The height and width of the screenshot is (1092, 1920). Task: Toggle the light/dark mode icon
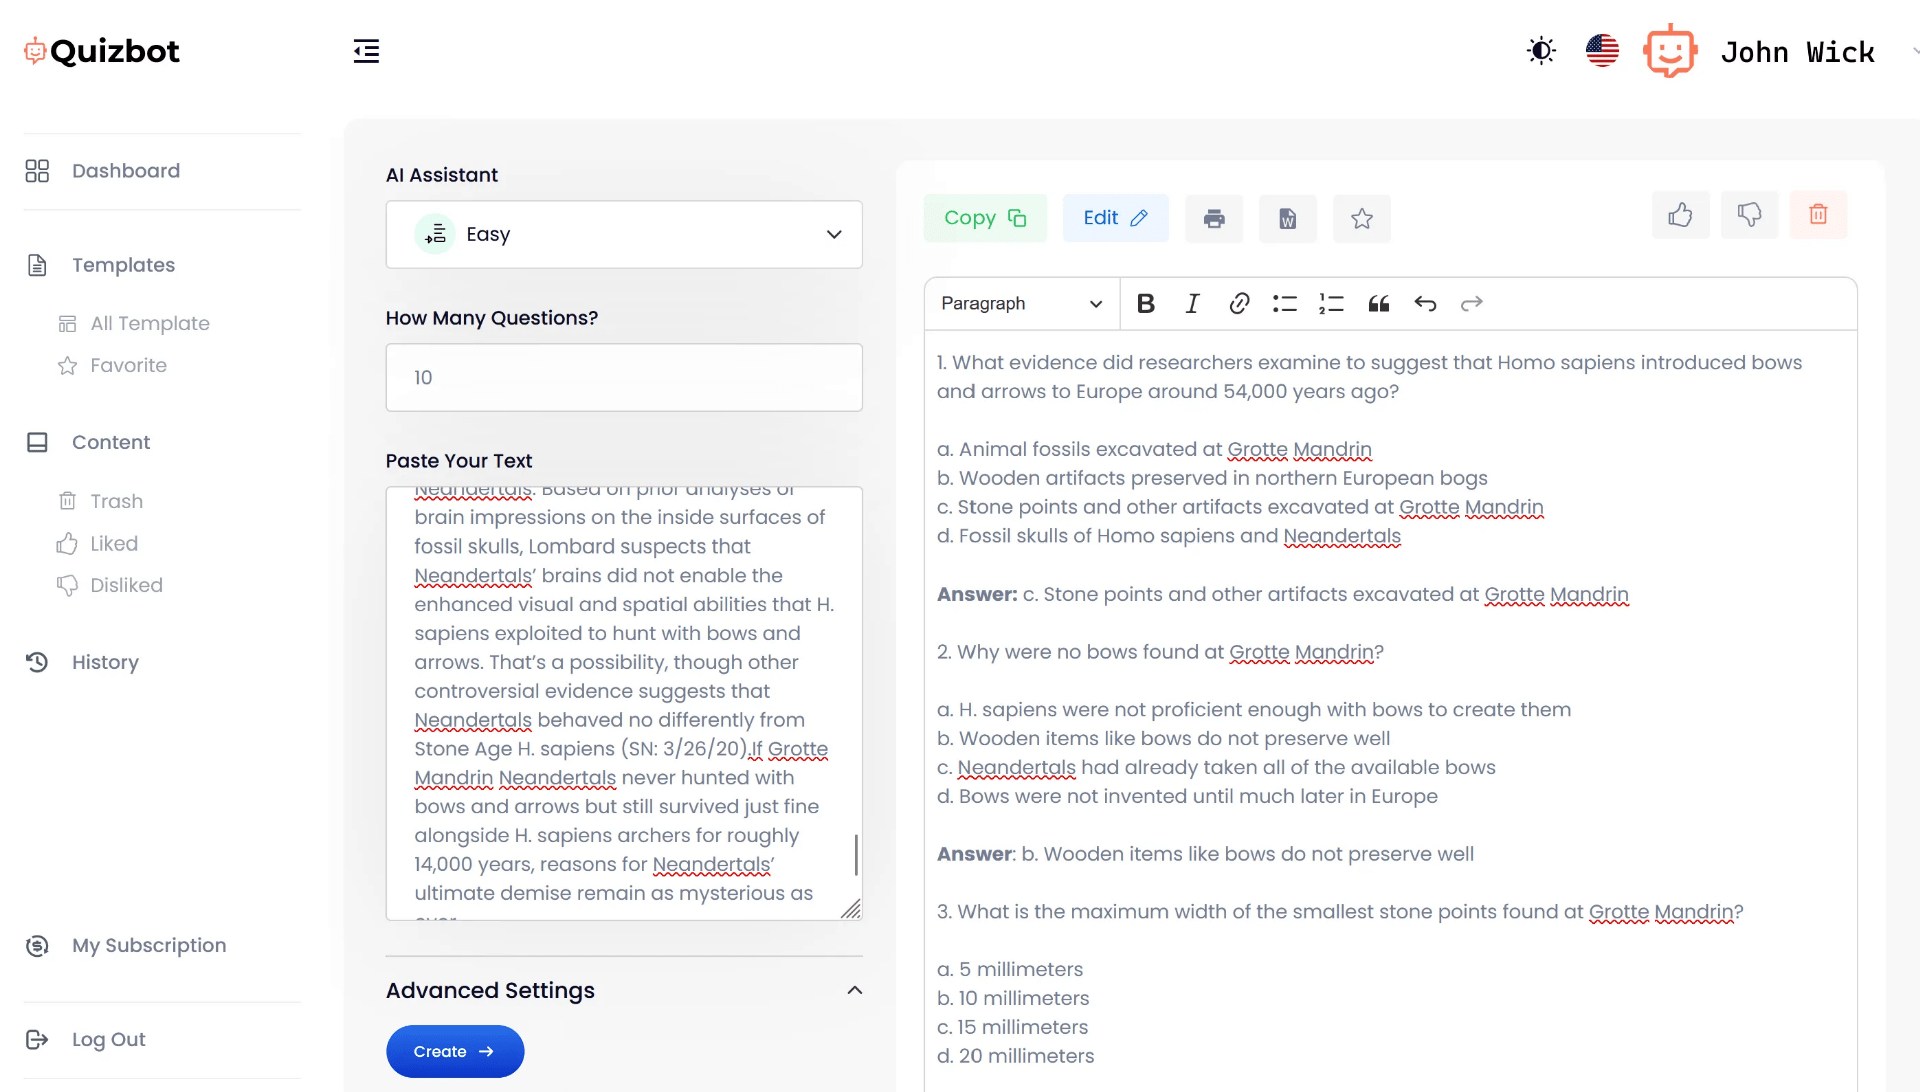tap(1540, 50)
